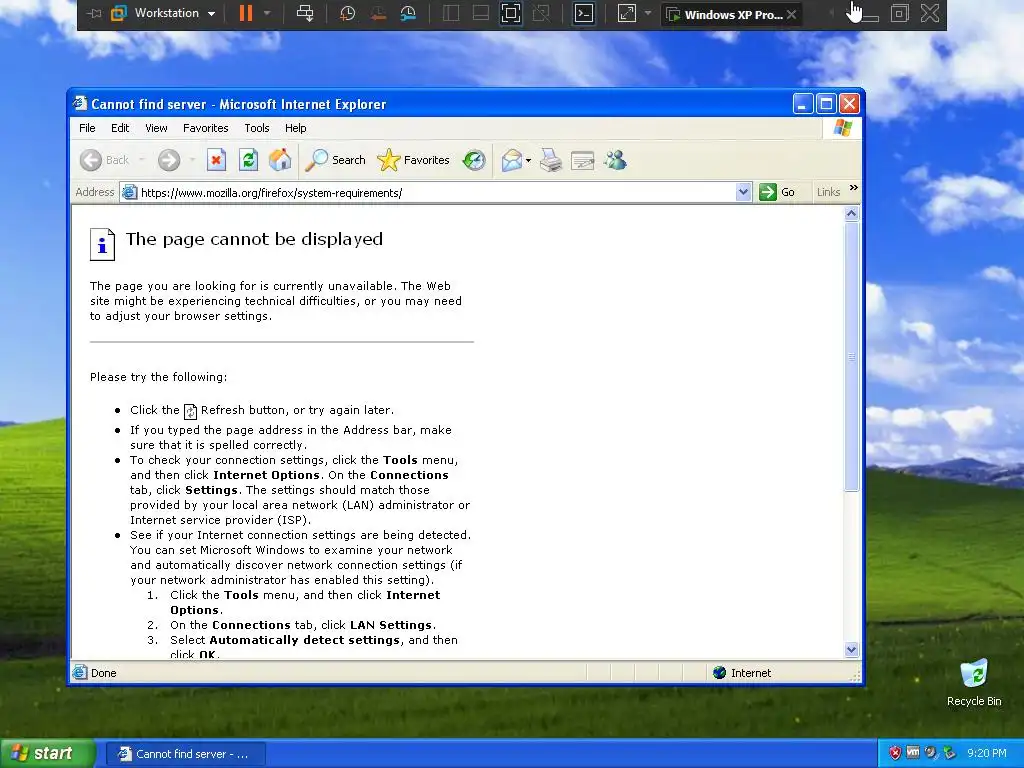Viewport: 1024px width, 768px height.
Task: Click the Done status bar text
Action: pos(104,673)
